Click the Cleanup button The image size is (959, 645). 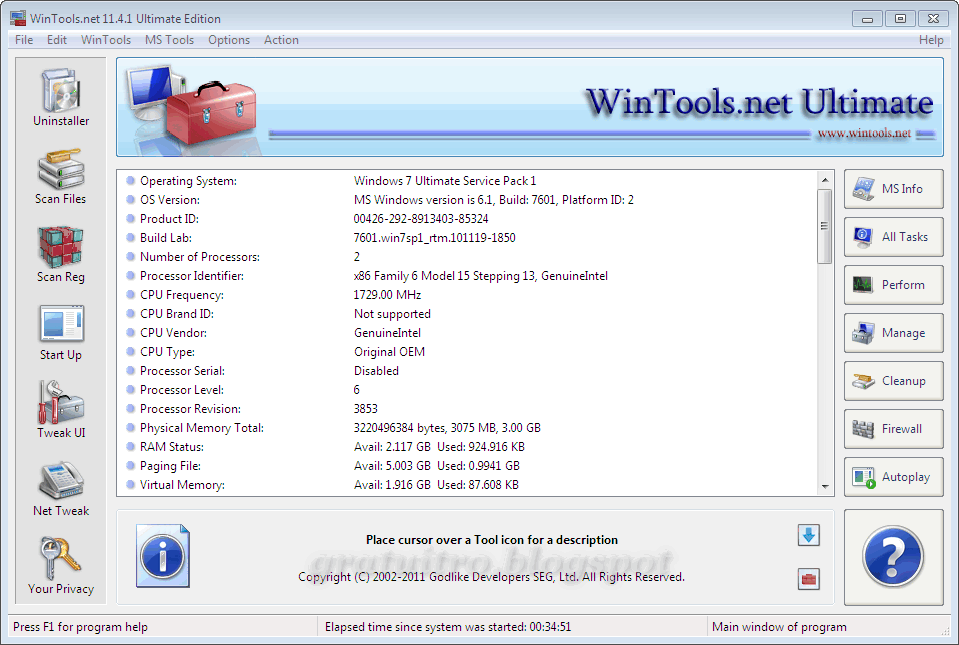click(894, 381)
